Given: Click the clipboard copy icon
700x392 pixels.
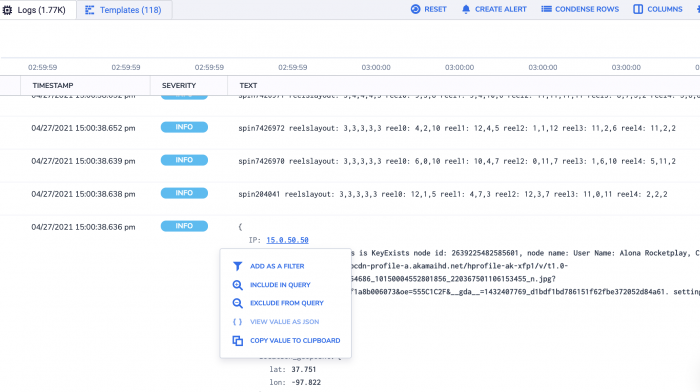Looking at the screenshot, I should tap(238, 341).
